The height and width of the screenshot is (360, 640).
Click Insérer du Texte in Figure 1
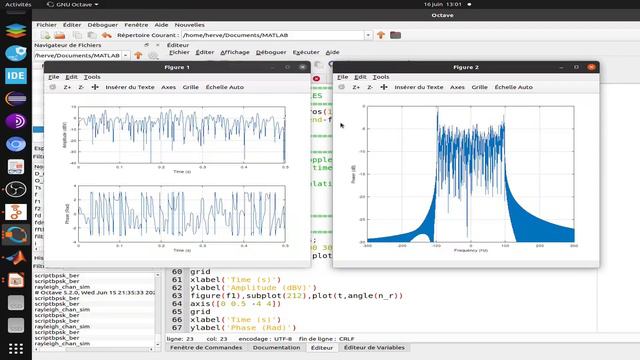[130, 87]
